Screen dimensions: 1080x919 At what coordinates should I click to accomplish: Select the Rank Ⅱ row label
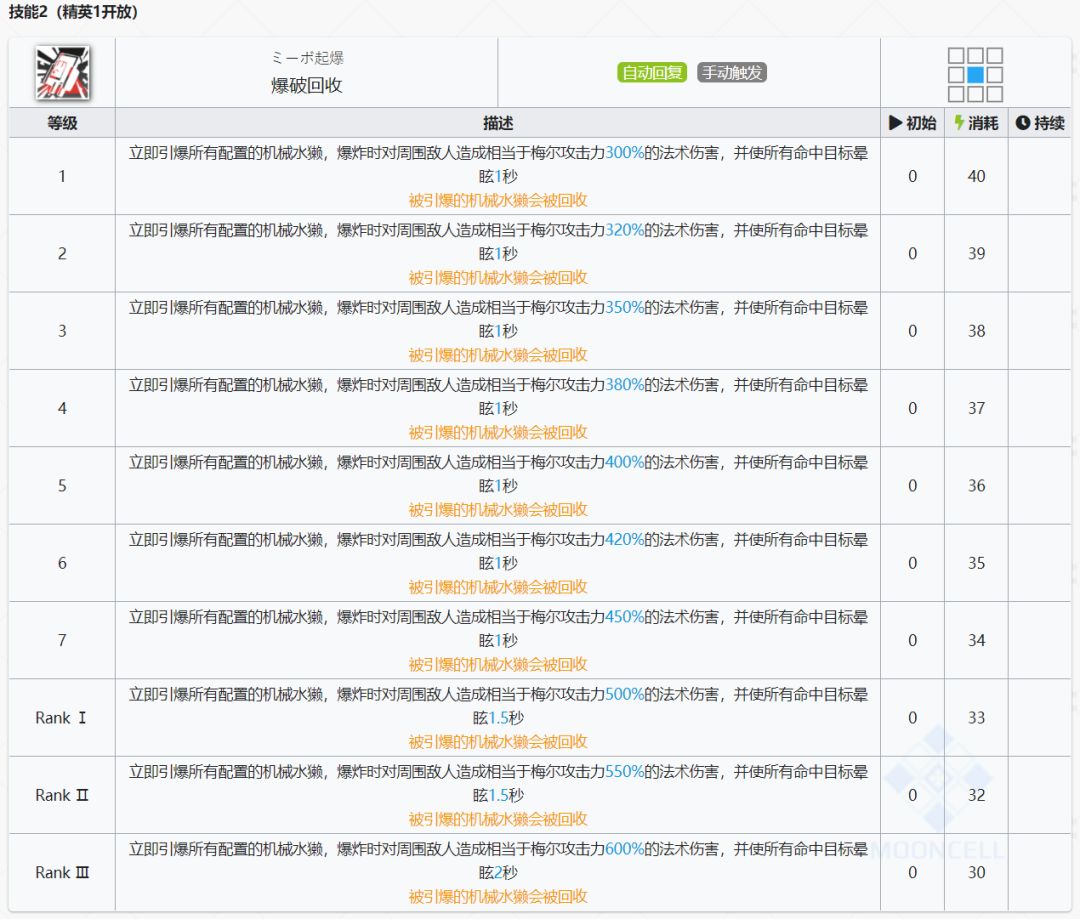[62, 795]
